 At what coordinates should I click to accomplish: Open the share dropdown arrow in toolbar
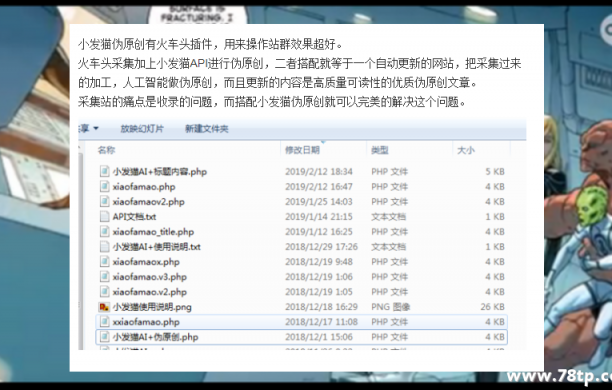(96, 128)
